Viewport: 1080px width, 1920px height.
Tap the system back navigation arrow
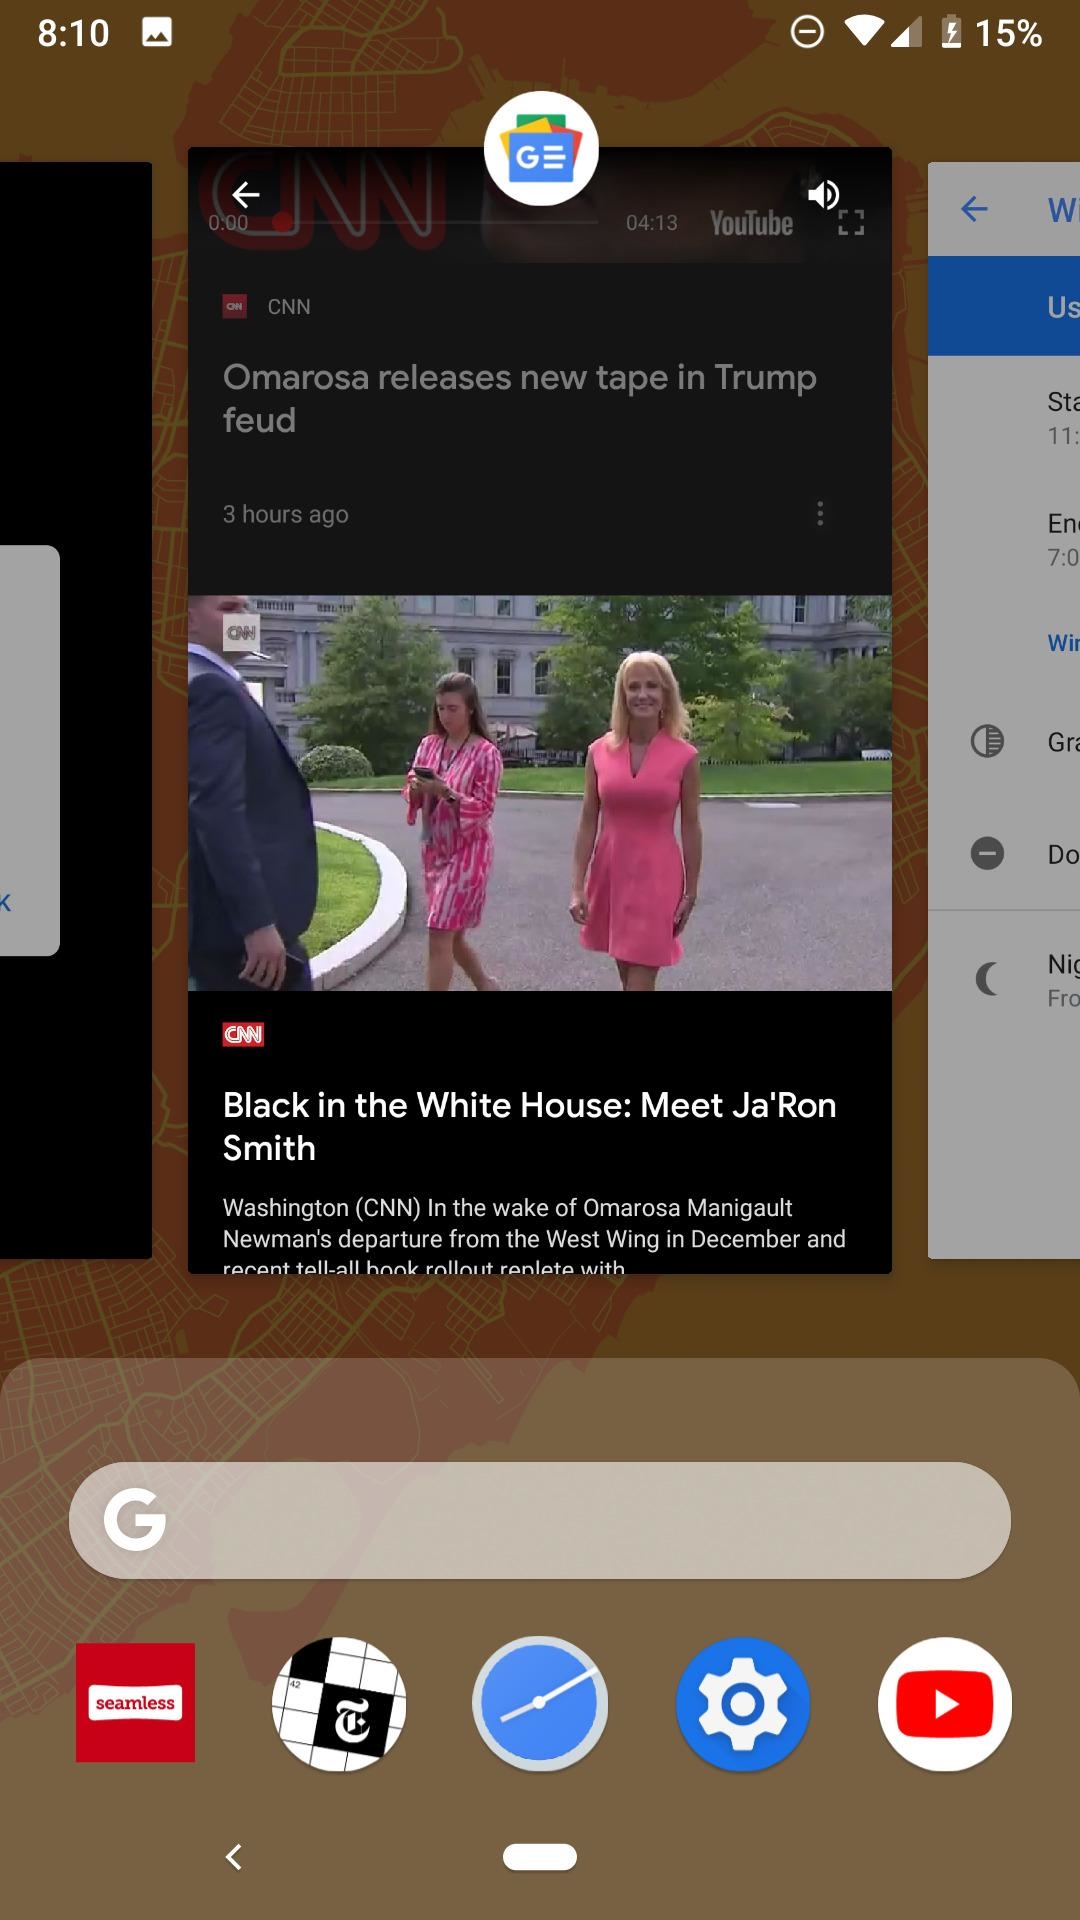[234, 1857]
